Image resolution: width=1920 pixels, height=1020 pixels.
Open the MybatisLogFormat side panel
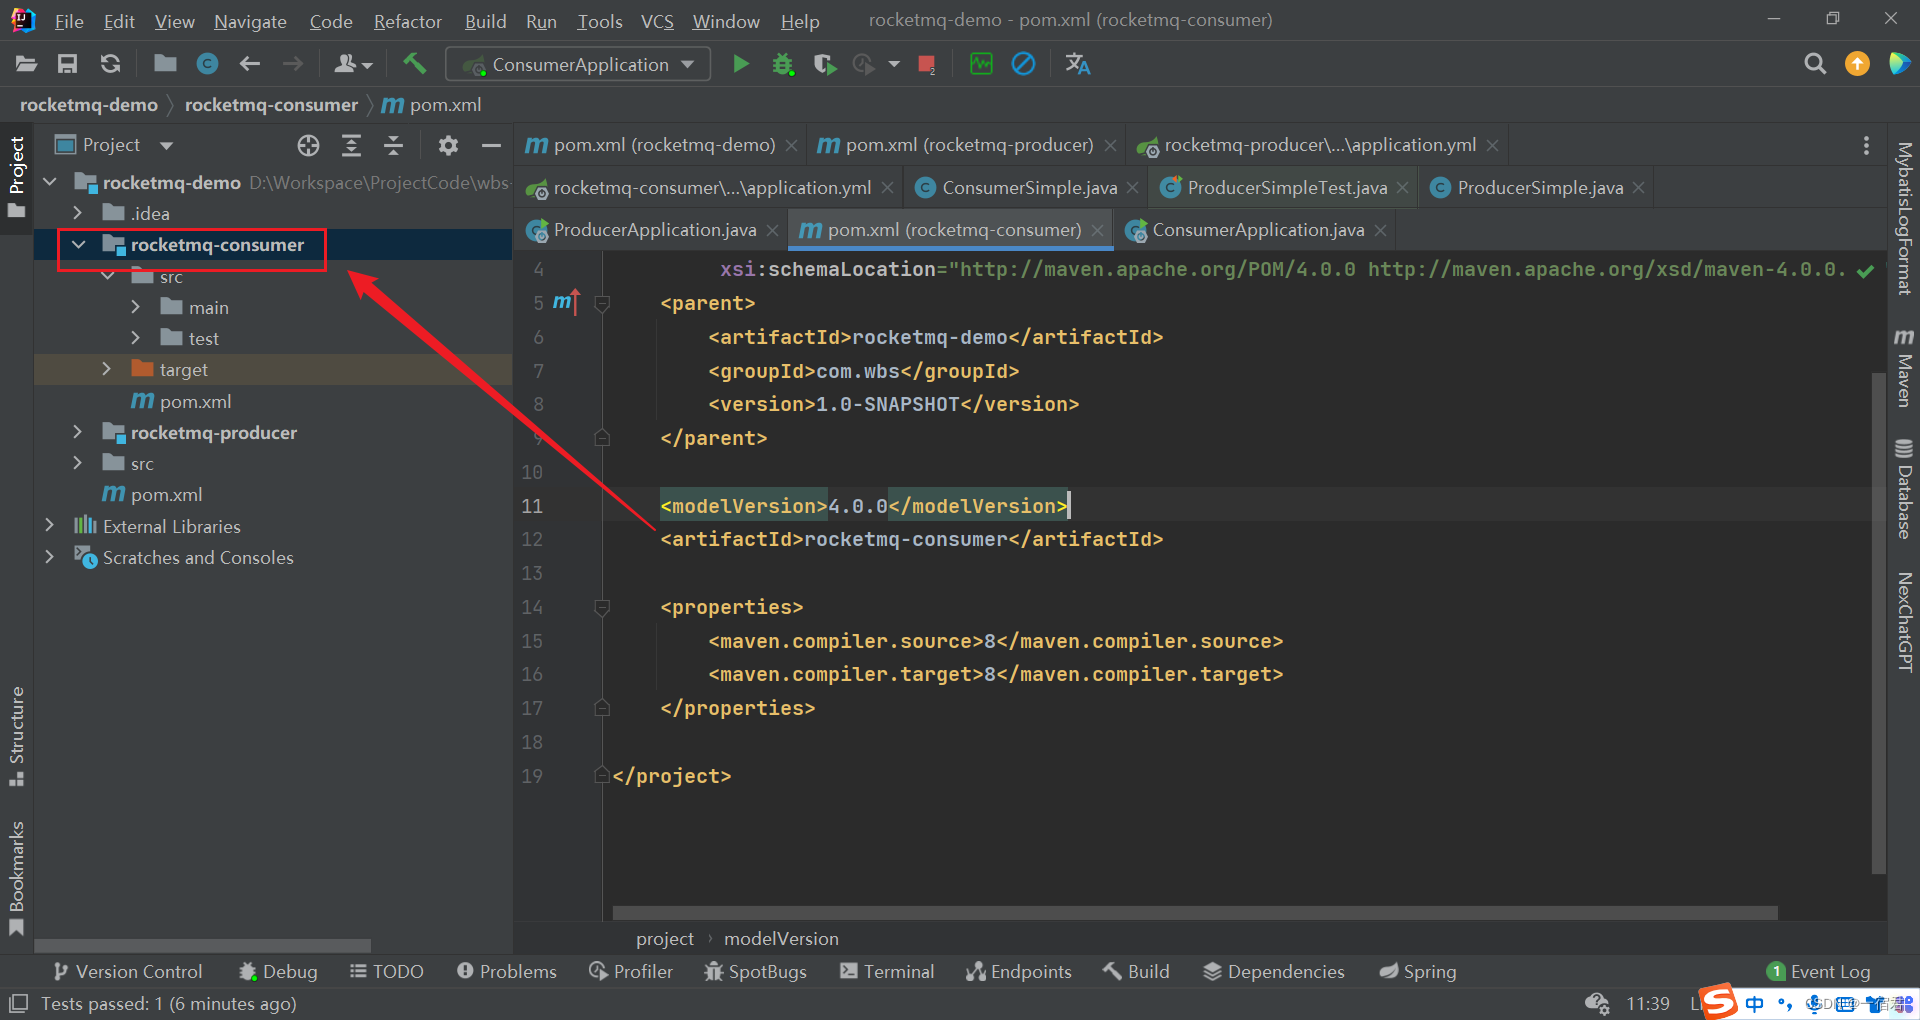(x=1904, y=218)
